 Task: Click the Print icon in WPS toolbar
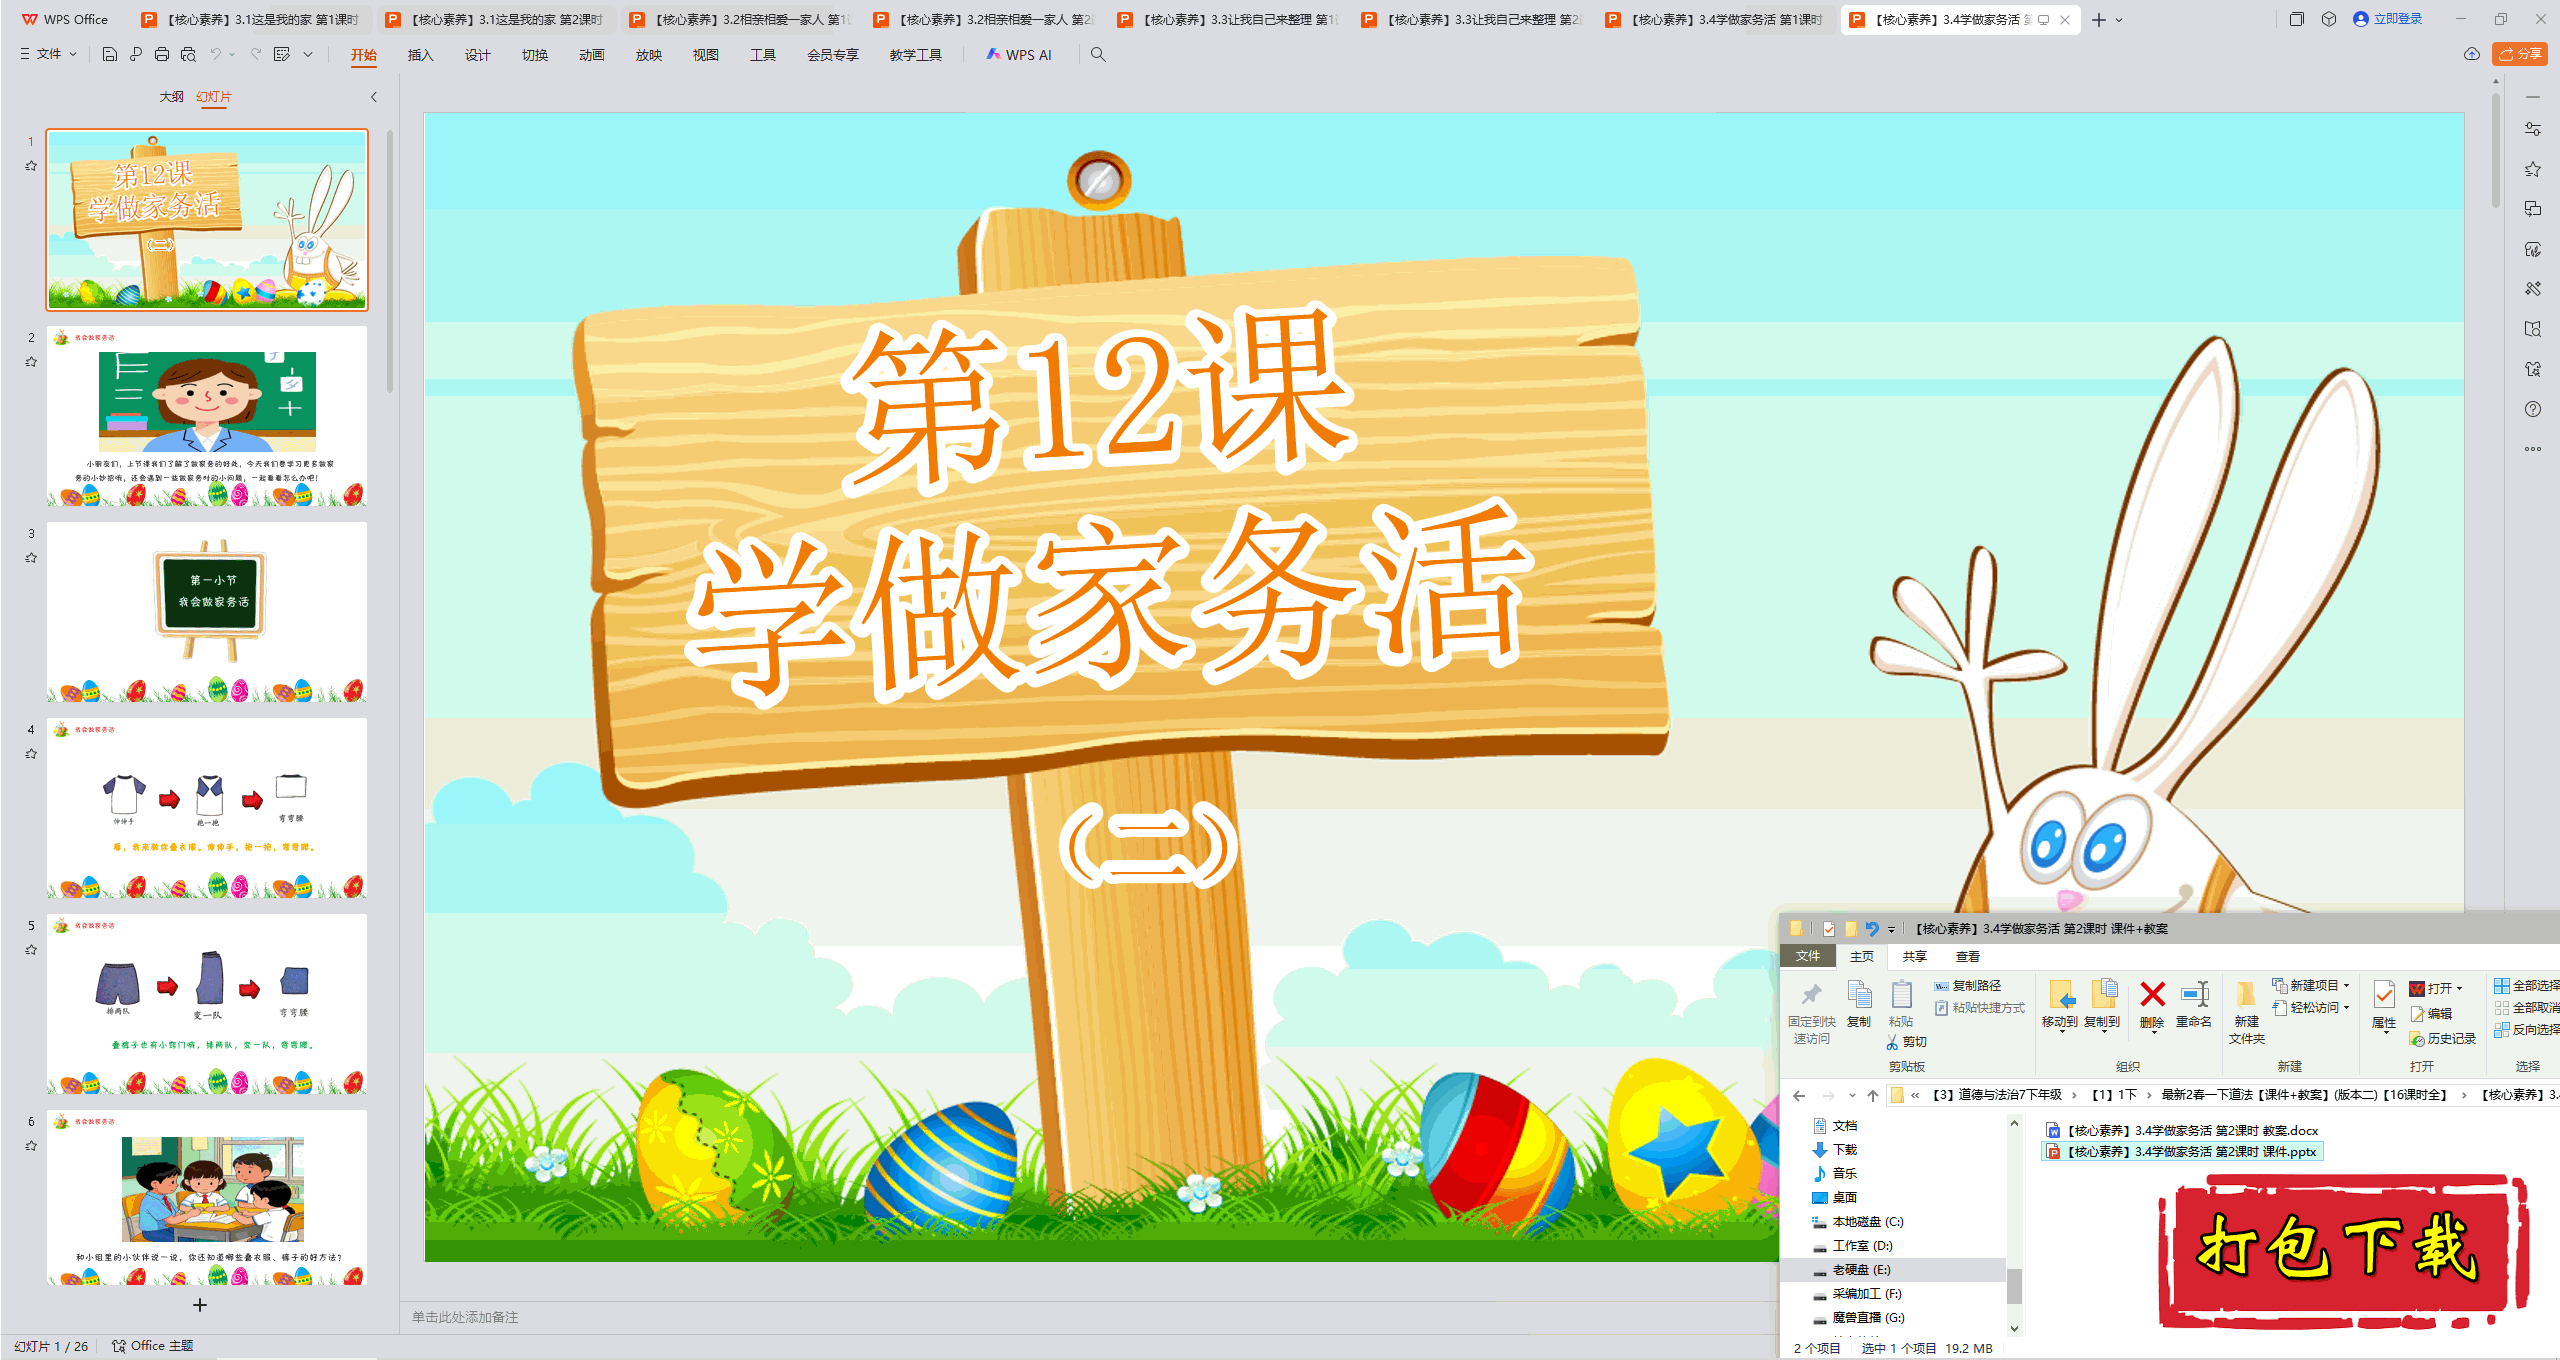pyautogui.click(x=162, y=54)
